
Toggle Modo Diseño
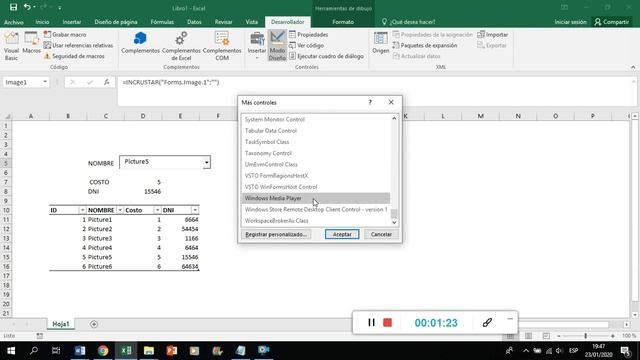click(x=277, y=46)
